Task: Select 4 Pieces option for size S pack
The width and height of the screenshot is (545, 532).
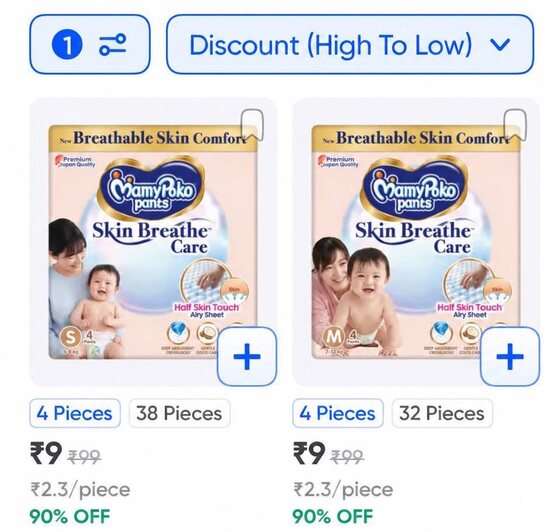Action: pyautogui.click(x=75, y=414)
